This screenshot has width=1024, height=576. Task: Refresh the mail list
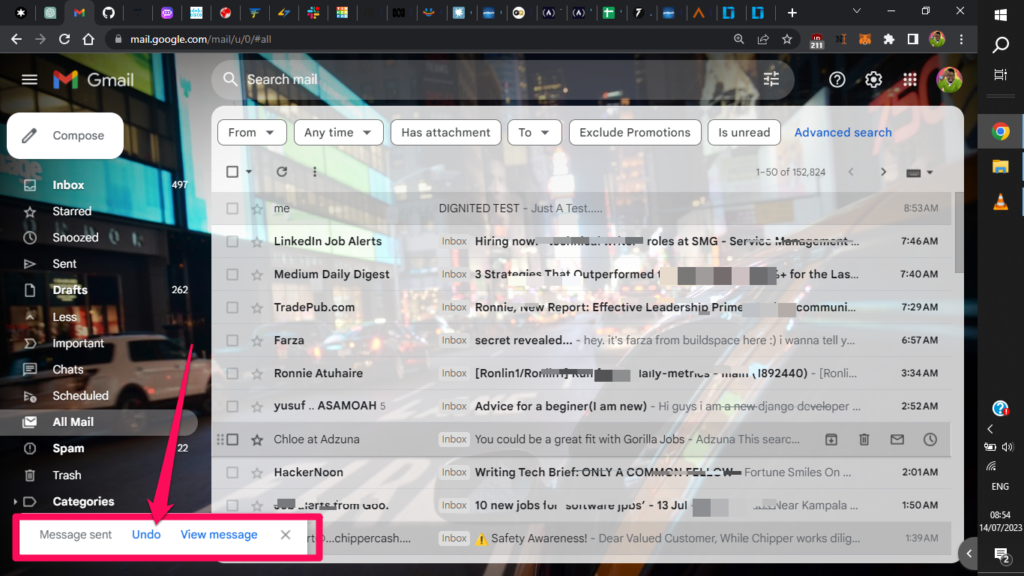click(x=281, y=172)
